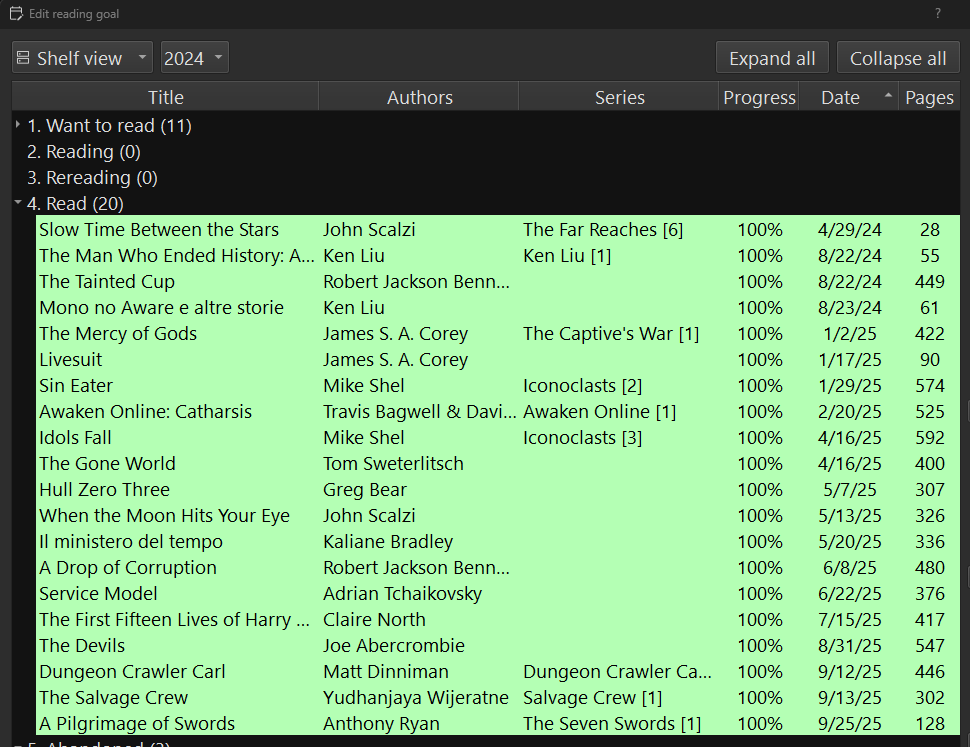The height and width of the screenshot is (747, 970).
Task: Select the 'Hull Zero Three' title
Action: [x=105, y=489]
